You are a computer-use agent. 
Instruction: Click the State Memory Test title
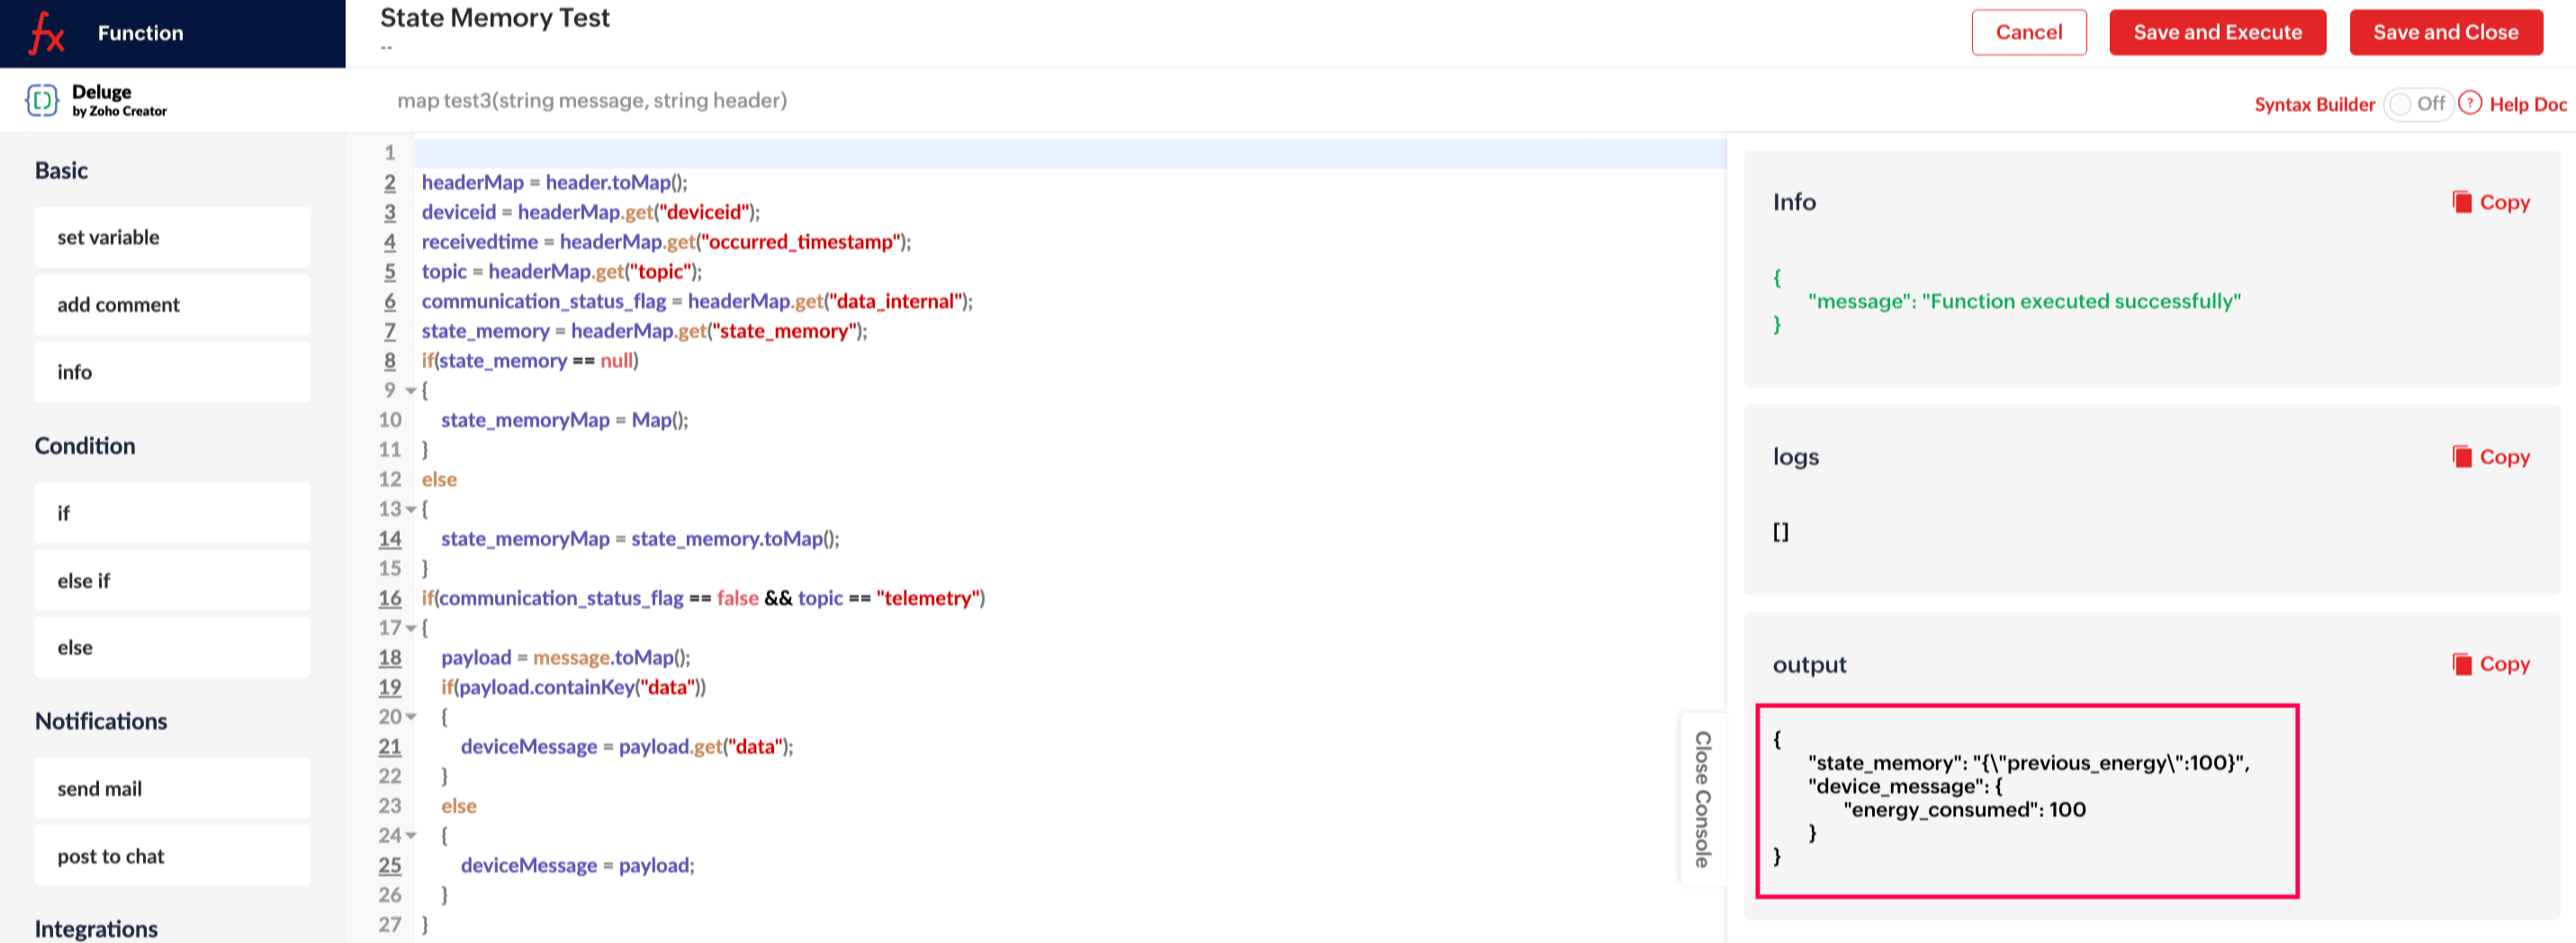click(495, 18)
